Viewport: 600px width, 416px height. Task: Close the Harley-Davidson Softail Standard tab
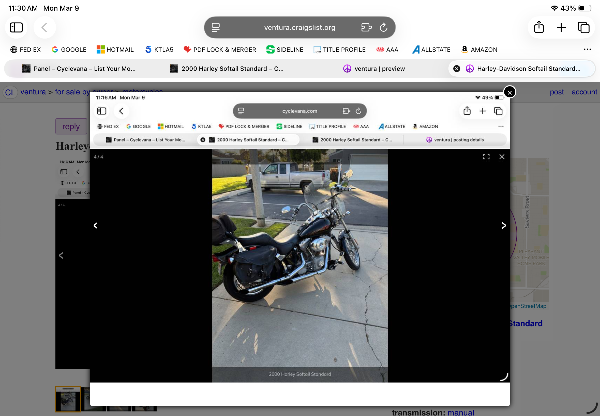[x=457, y=69]
